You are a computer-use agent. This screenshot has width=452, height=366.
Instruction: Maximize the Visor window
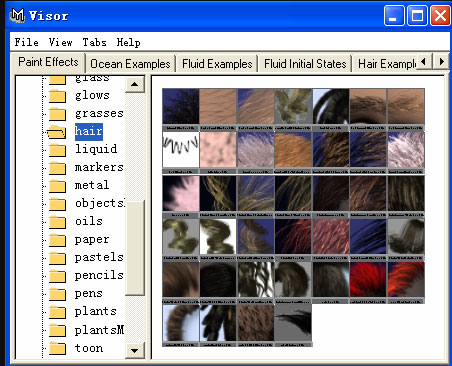pyautogui.click(x=417, y=15)
